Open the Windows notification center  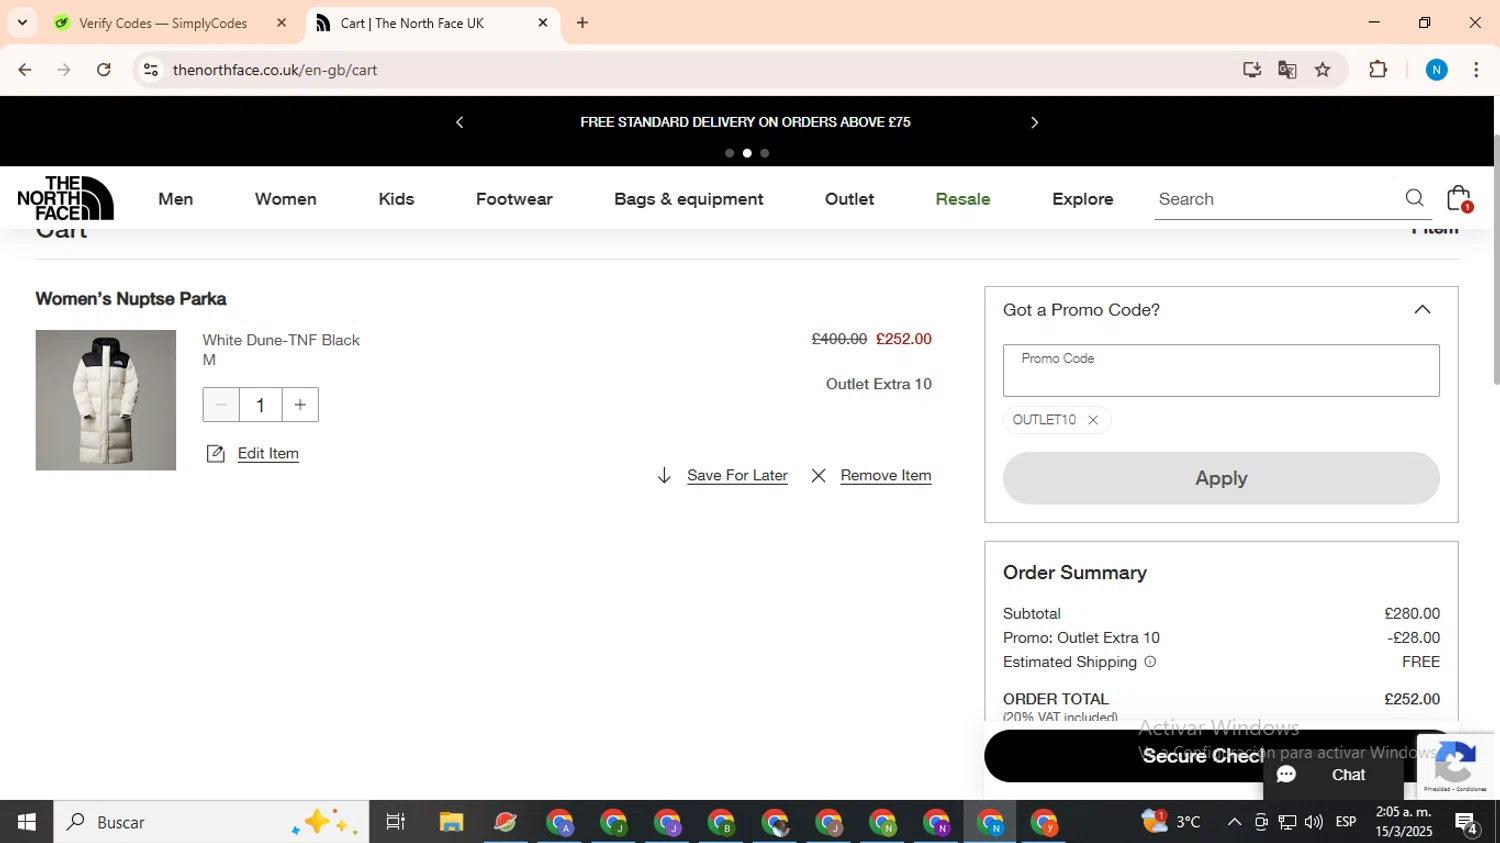click(1467, 823)
